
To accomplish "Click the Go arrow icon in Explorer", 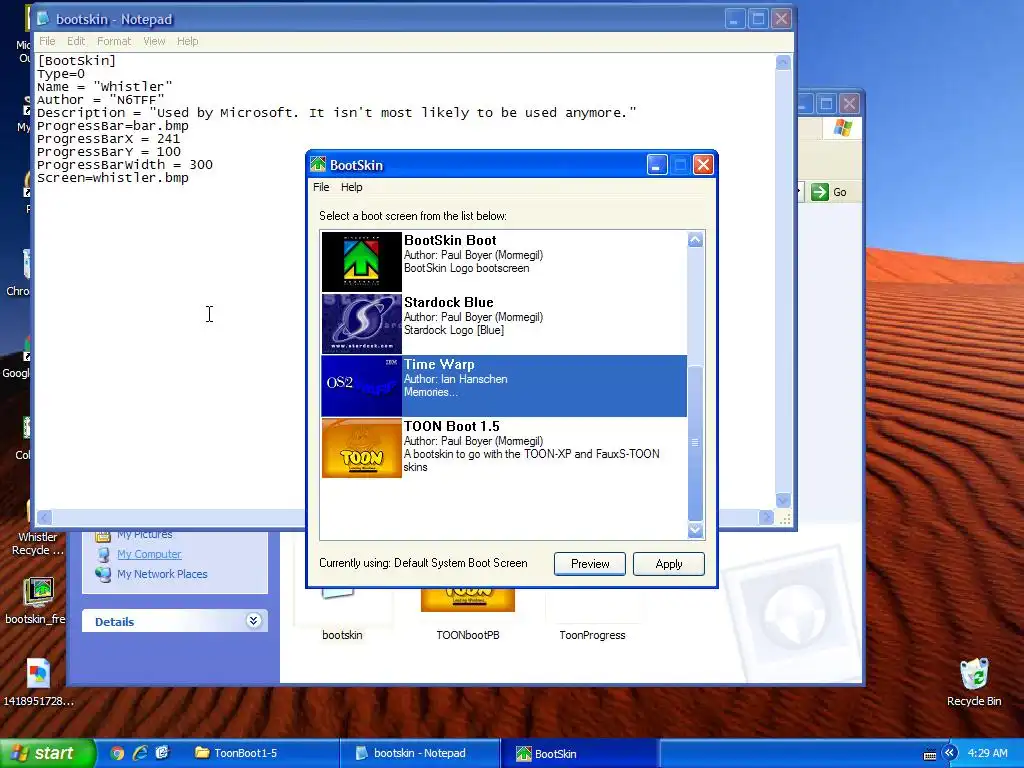I will [x=819, y=192].
